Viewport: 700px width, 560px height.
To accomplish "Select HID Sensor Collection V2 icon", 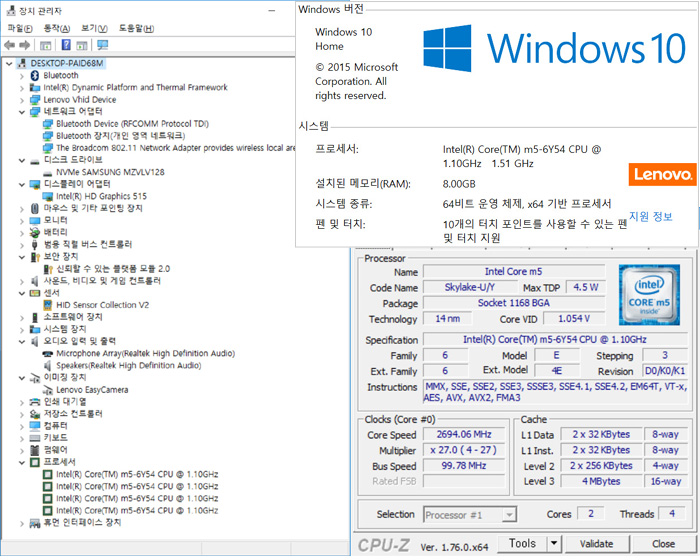I will 47,305.
